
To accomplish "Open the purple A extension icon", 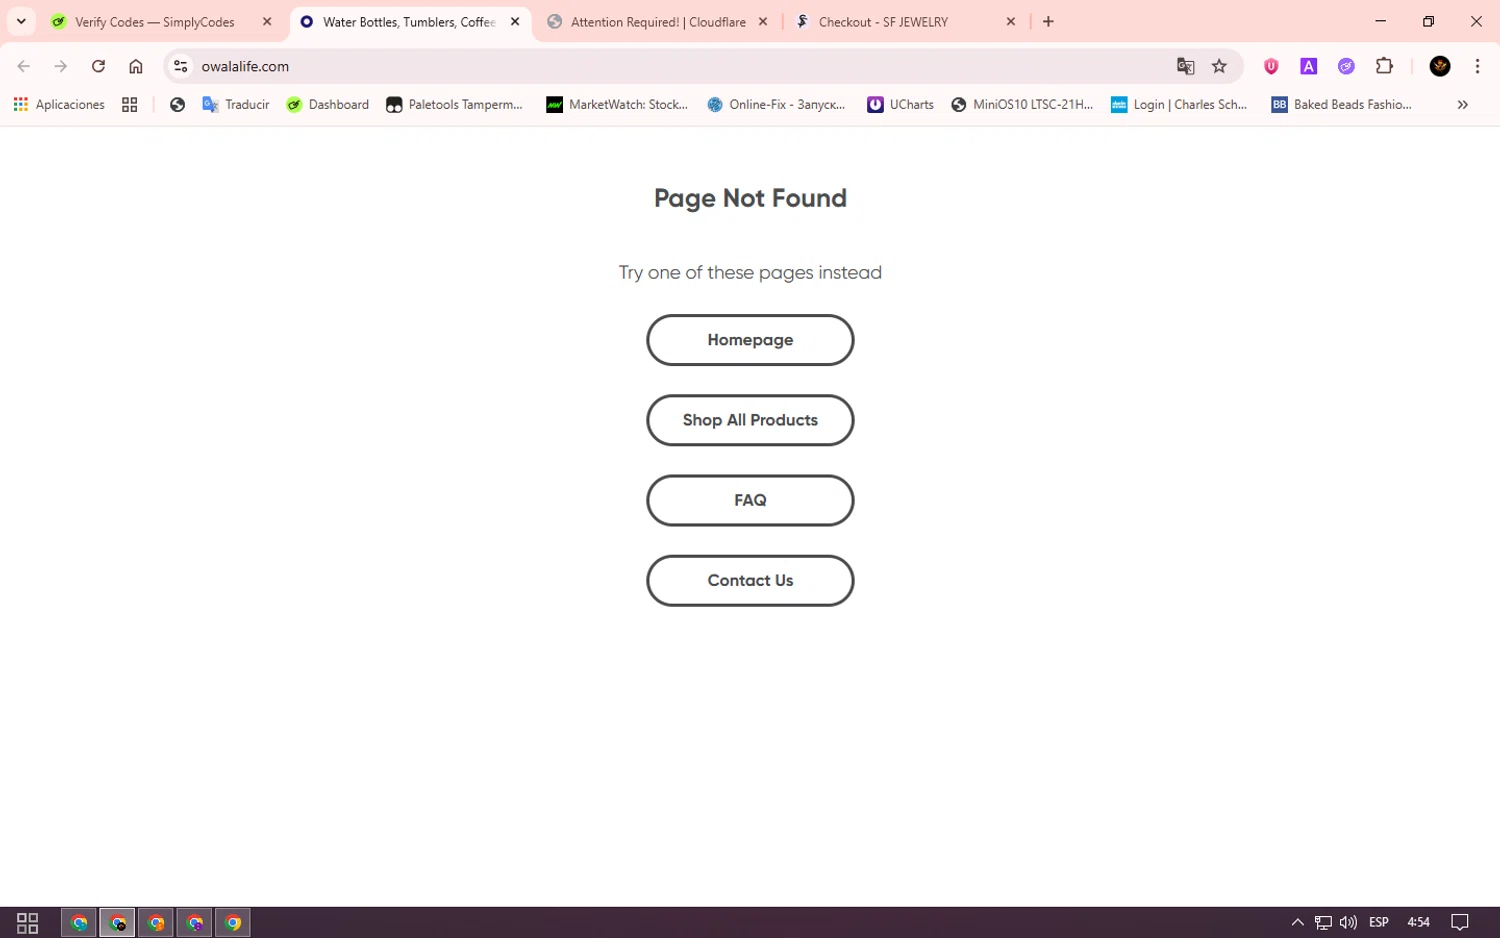I will pos(1308,66).
